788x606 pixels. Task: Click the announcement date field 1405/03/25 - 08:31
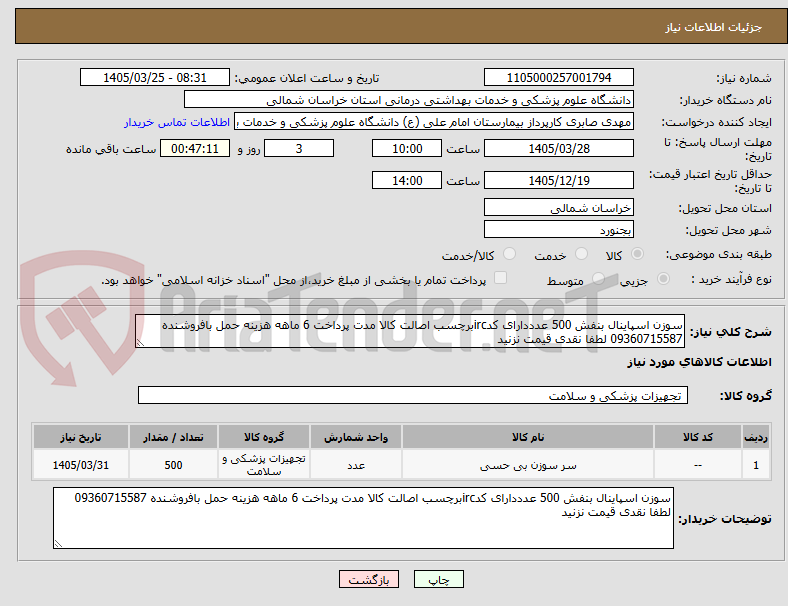(x=155, y=78)
